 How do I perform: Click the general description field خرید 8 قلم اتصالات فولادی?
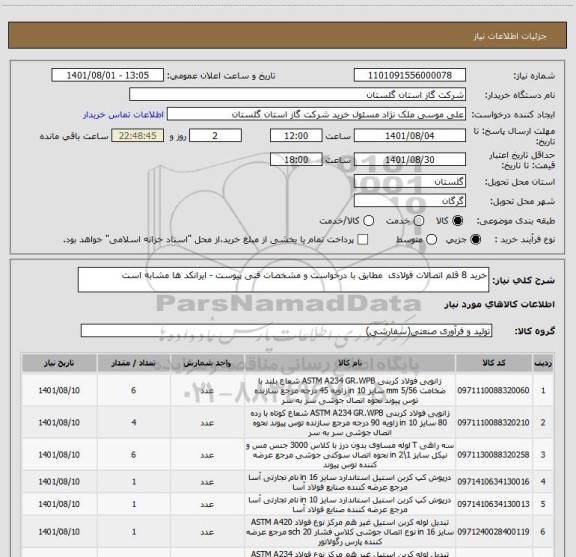(283, 280)
